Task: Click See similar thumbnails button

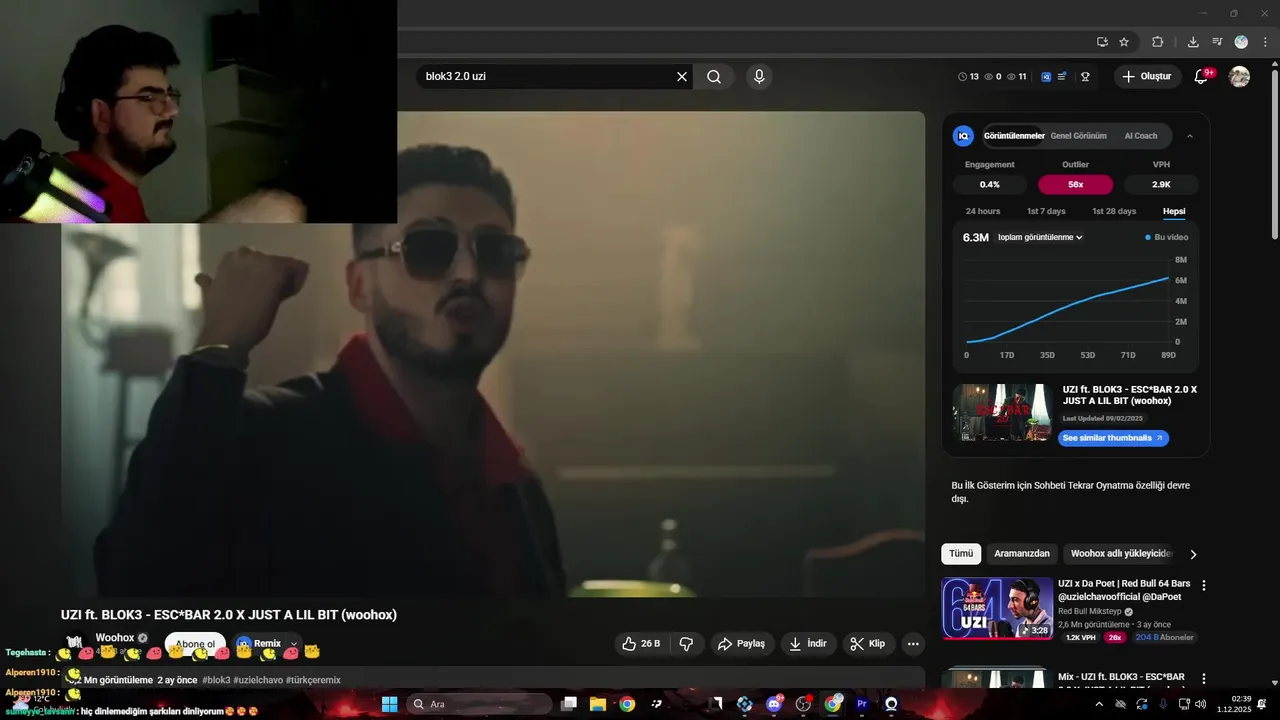Action: 1113,438
